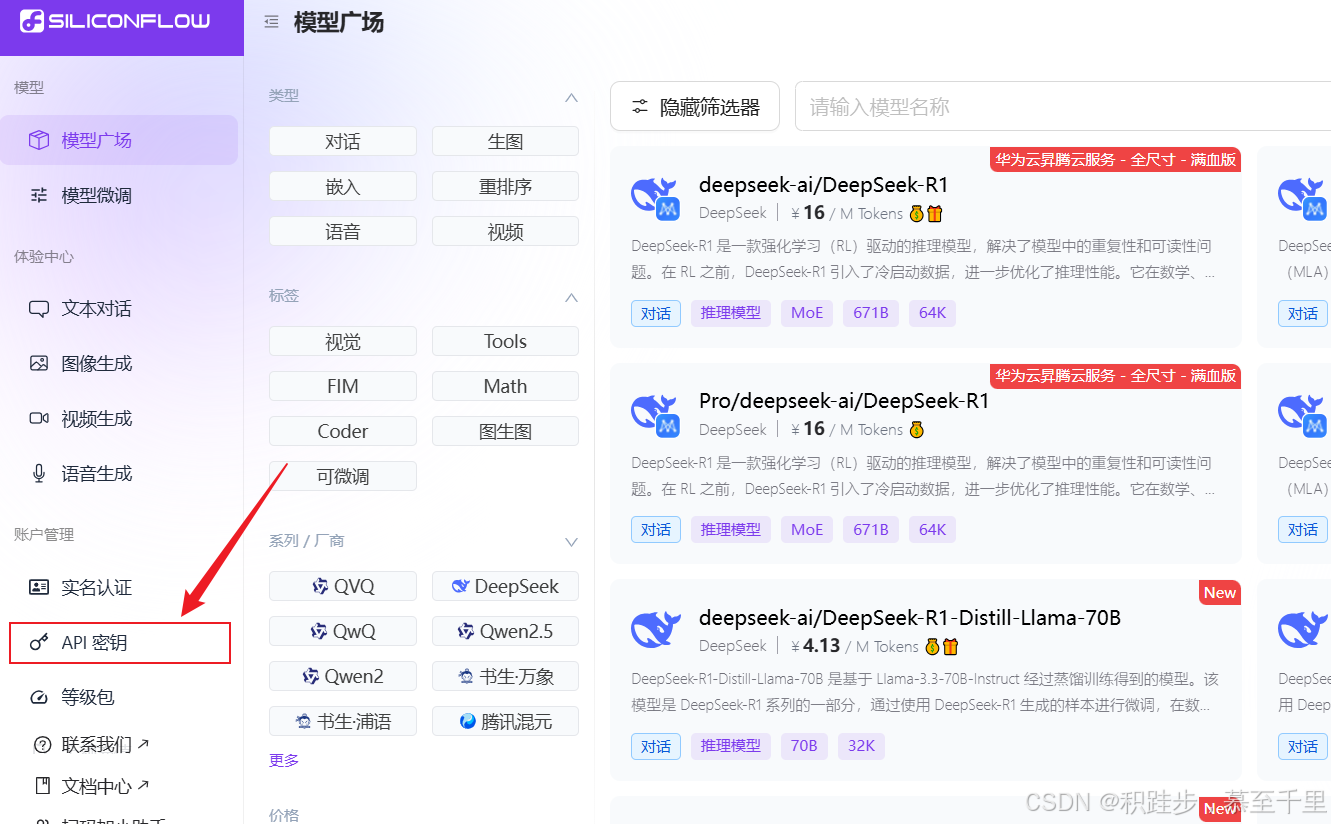The width and height of the screenshot is (1331, 824).
Task: Focus the 请输入模型名称 search field
Action: 1063,106
